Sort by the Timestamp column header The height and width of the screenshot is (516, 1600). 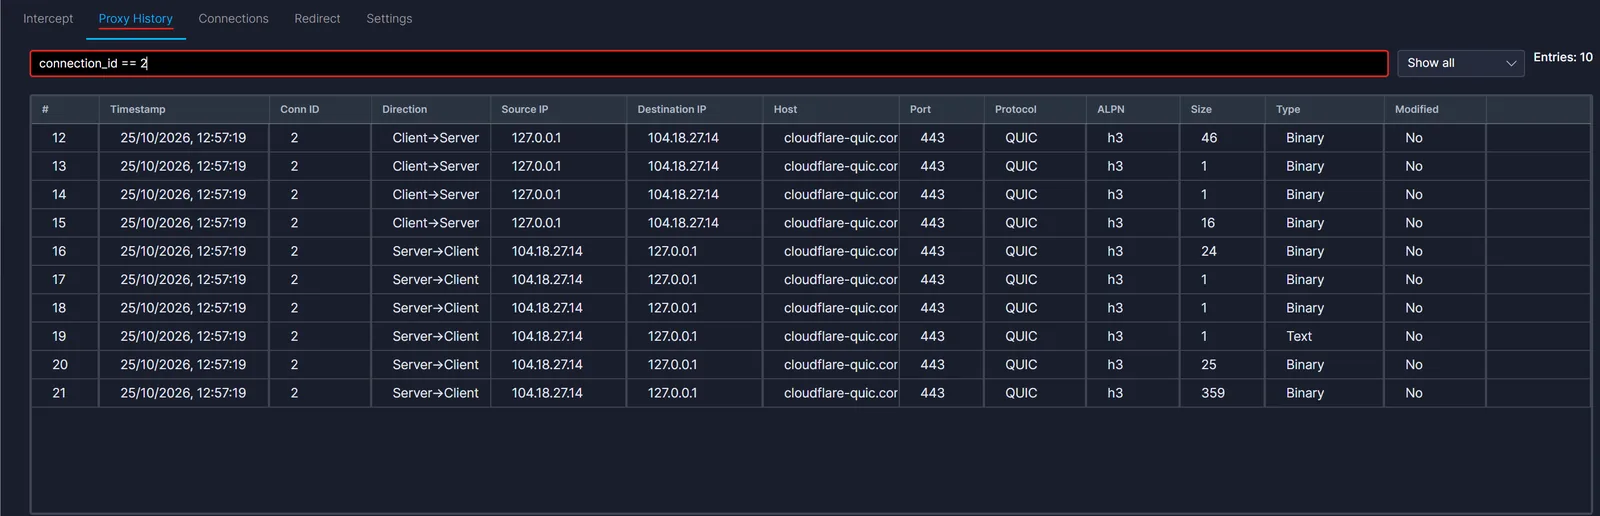click(x=184, y=109)
